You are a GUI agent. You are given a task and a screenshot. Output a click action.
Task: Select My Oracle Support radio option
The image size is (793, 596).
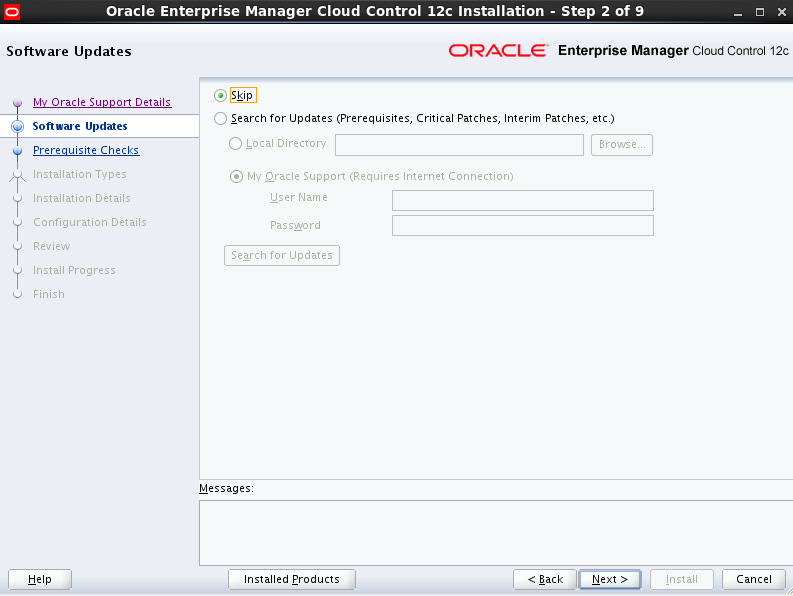(236, 176)
